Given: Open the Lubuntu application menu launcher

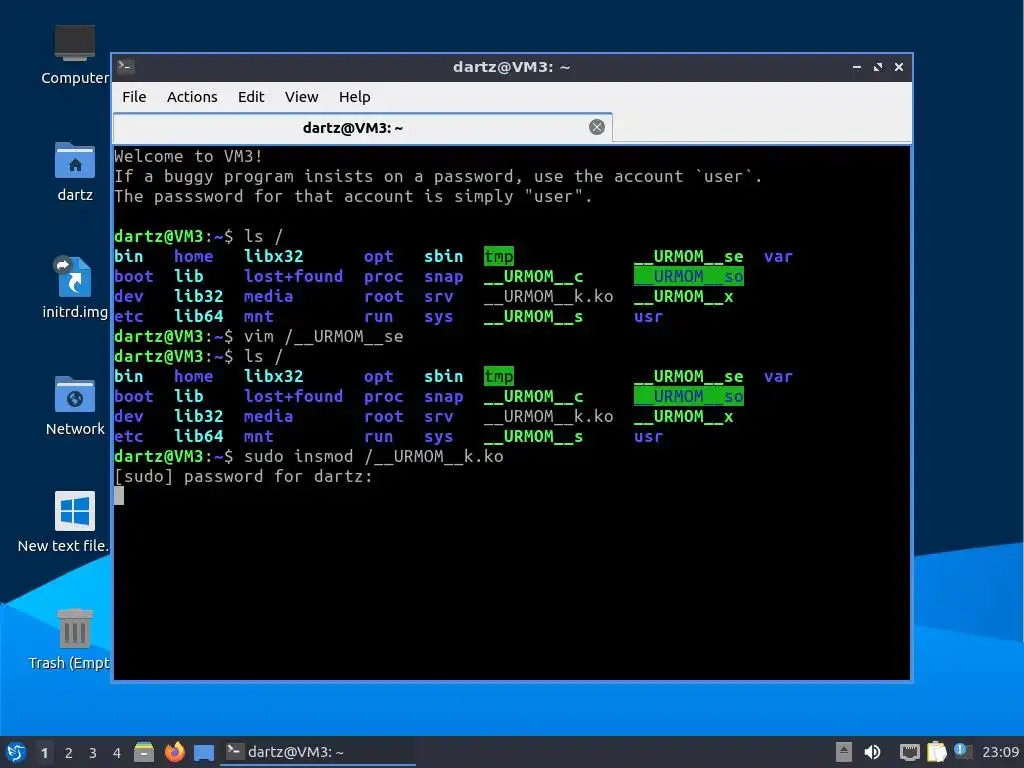Looking at the screenshot, I should (16, 752).
